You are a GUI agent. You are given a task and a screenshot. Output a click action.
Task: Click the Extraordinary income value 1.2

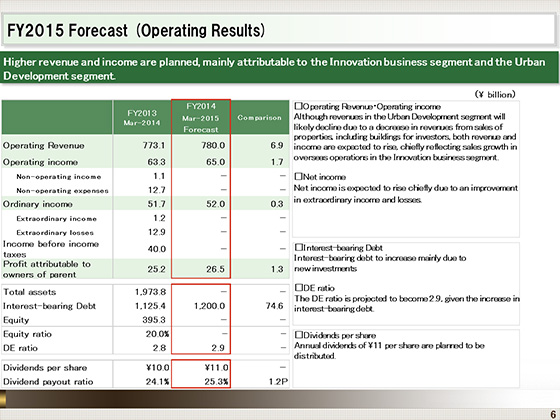point(159,218)
